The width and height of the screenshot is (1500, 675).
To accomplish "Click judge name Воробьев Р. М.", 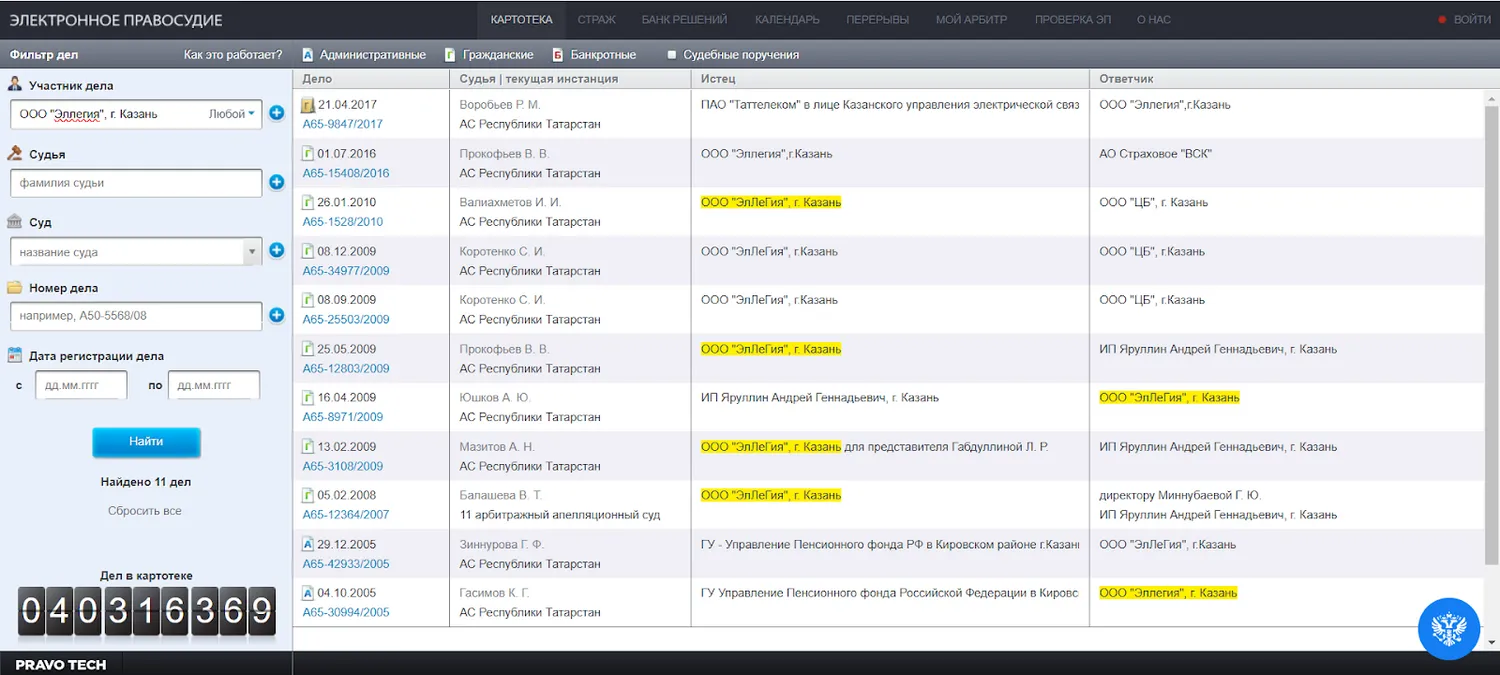I will (500, 105).
